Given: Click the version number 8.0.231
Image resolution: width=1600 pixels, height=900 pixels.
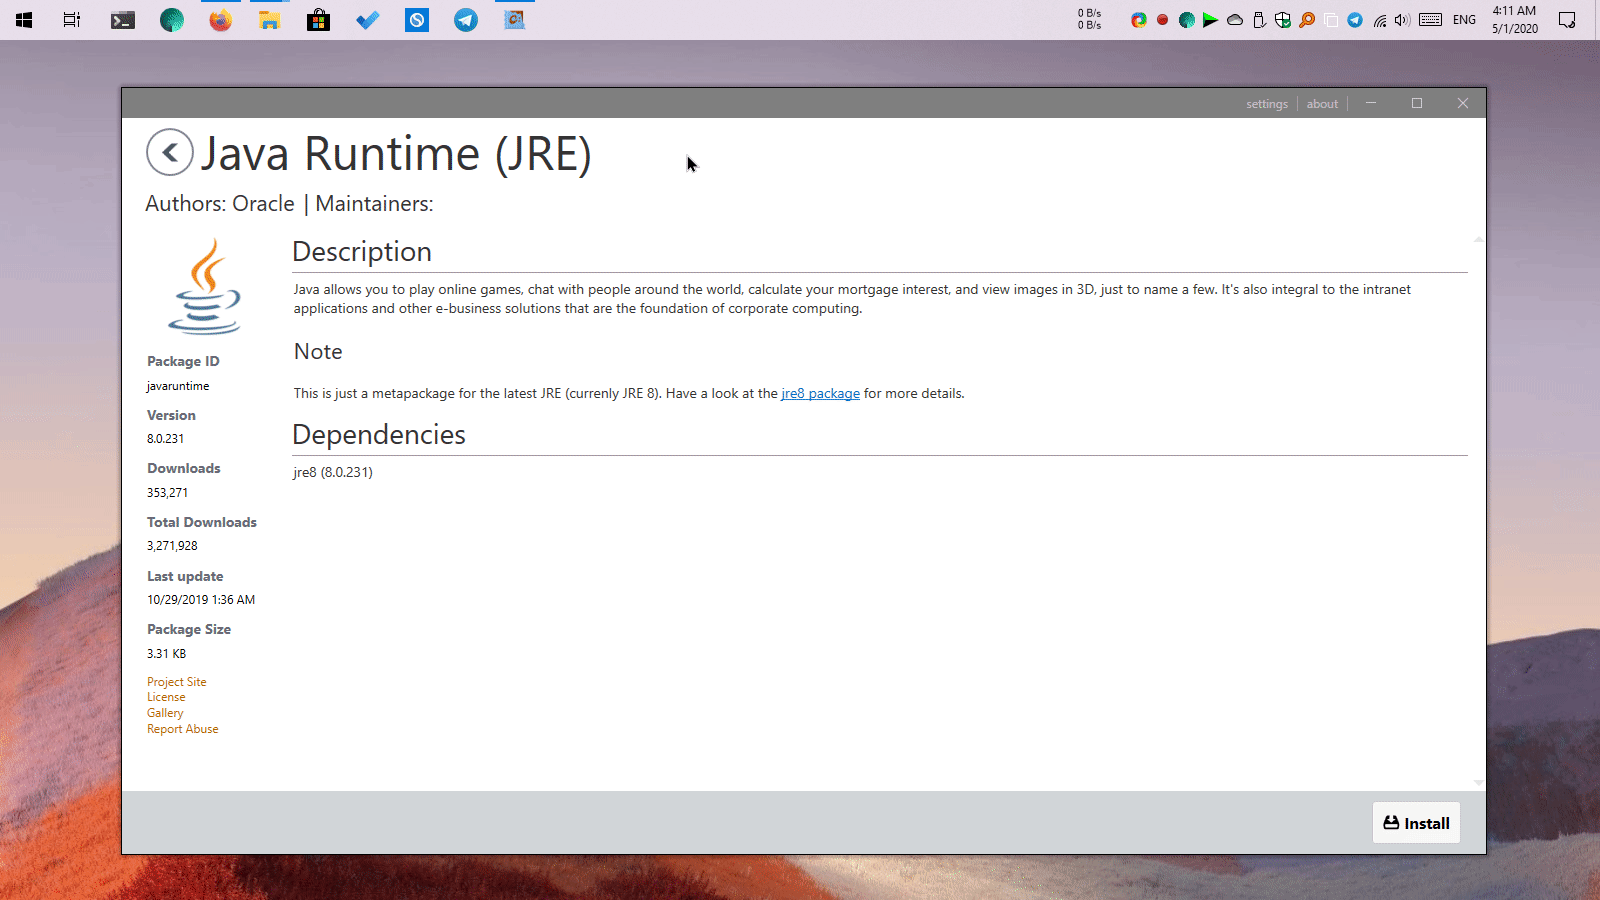Looking at the screenshot, I should point(166,439).
